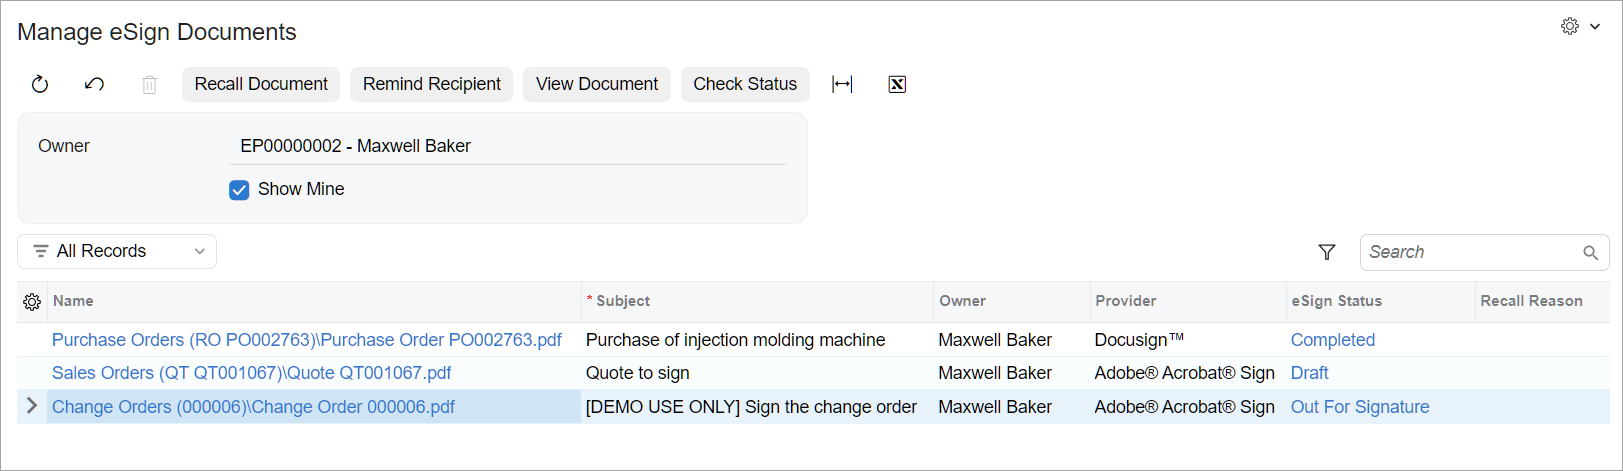The image size is (1623, 471).
Task: Click the Out For Signature status link
Action: [1360, 407]
